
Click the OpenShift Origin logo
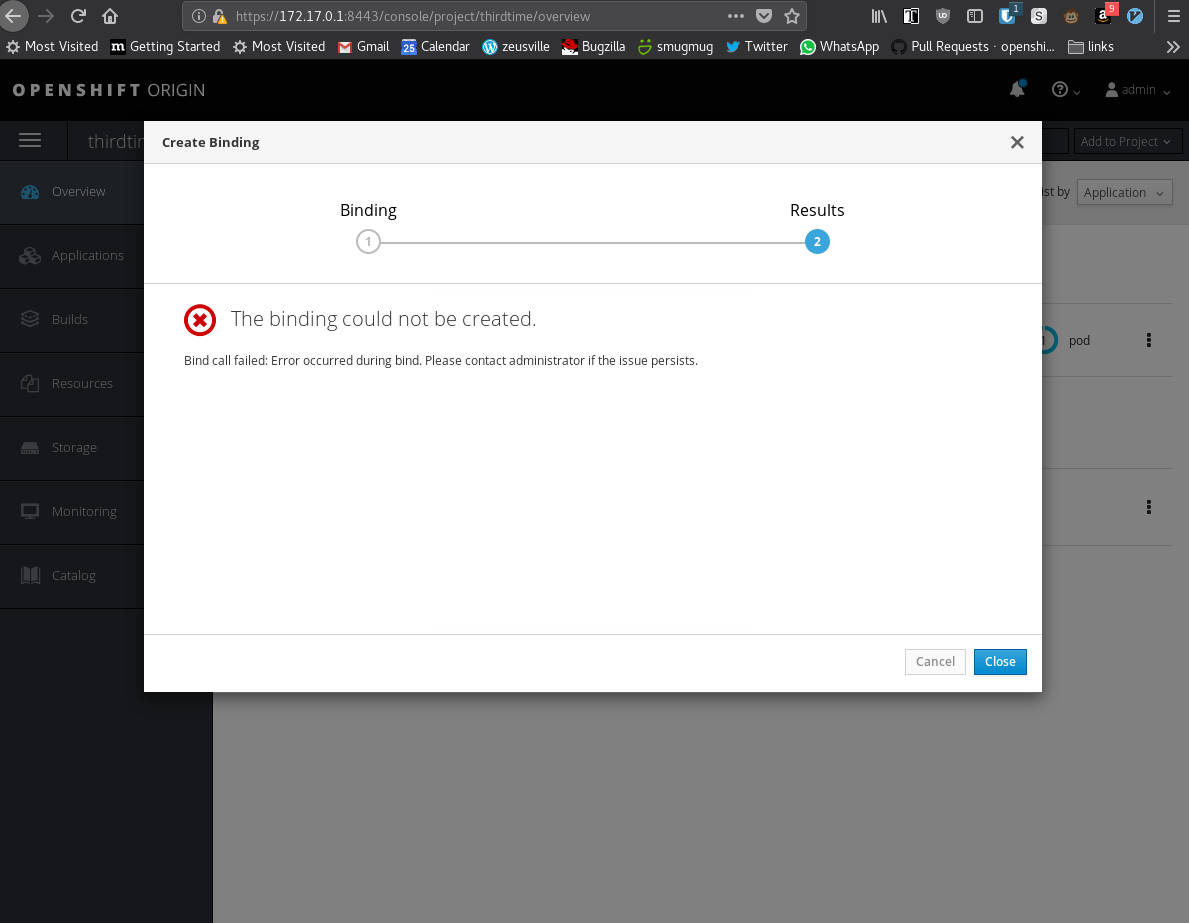pos(108,90)
